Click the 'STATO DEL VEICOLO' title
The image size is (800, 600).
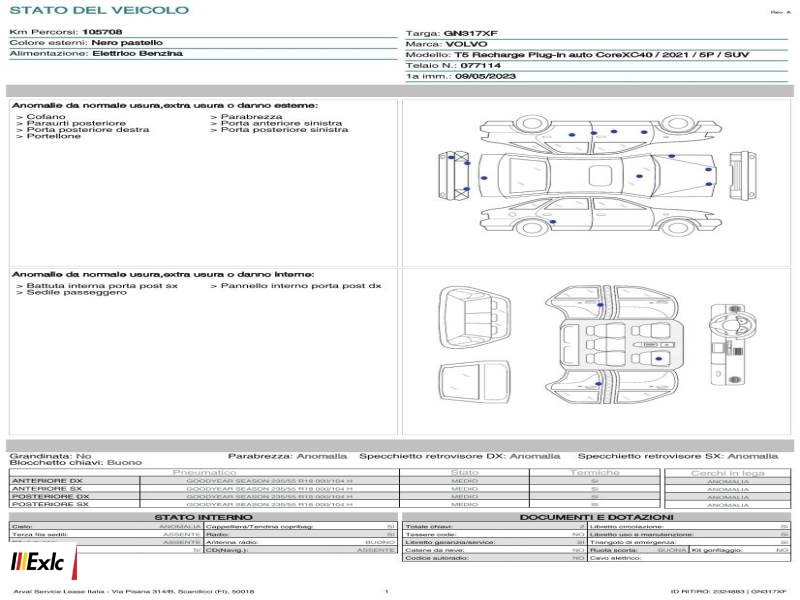[99, 10]
